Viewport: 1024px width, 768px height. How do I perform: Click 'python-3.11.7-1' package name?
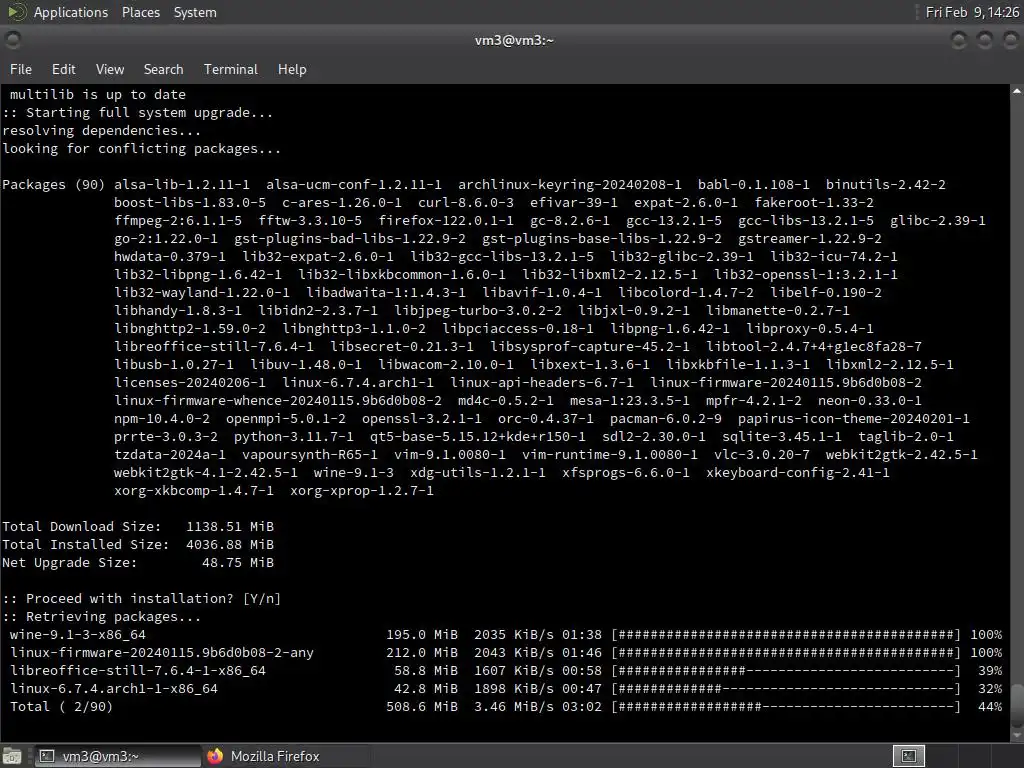294,437
